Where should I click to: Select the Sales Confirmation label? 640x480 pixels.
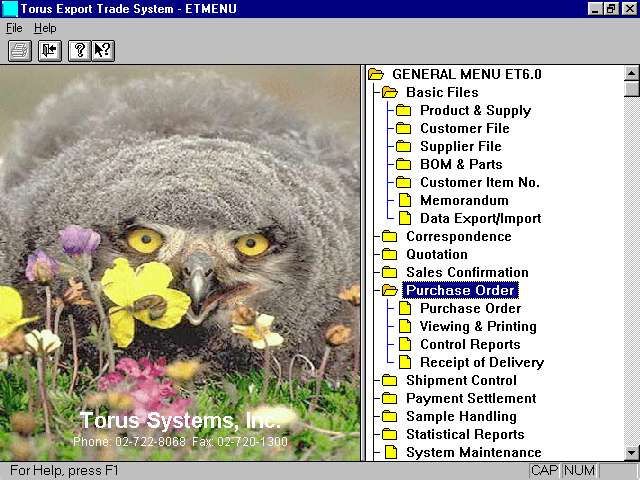(467, 272)
